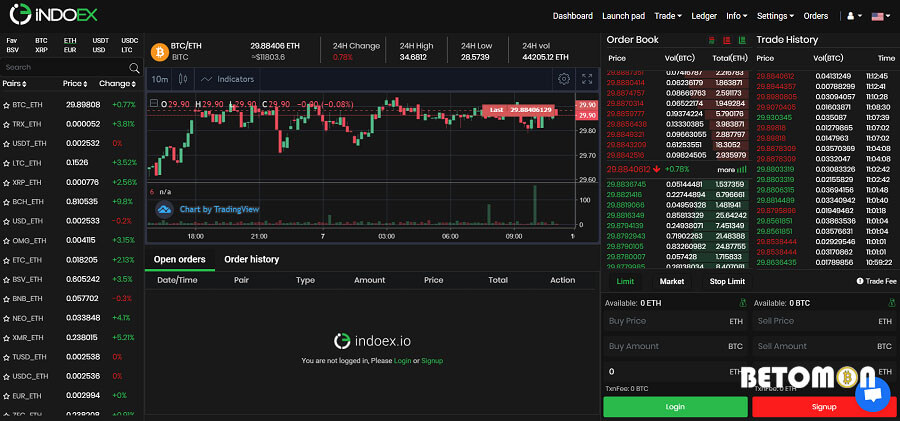Image resolution: width=900 pixels, height=421 pixels.
Task: Click the orange Bitcoin coin icon
Action: [x=159, y=52]
